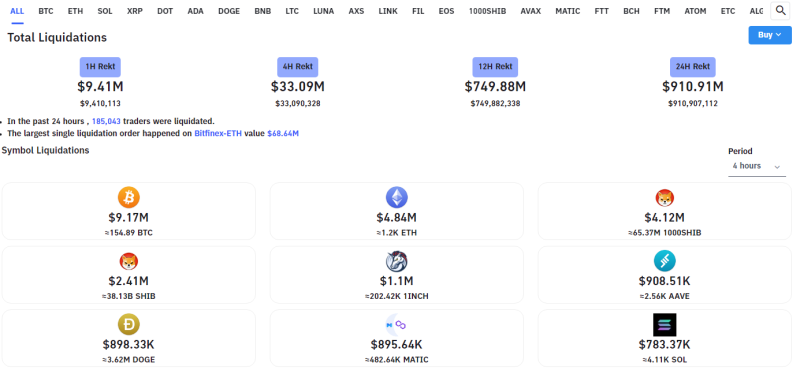
Task: Click the 1H Rekt button
Action: tap(100, 67)
